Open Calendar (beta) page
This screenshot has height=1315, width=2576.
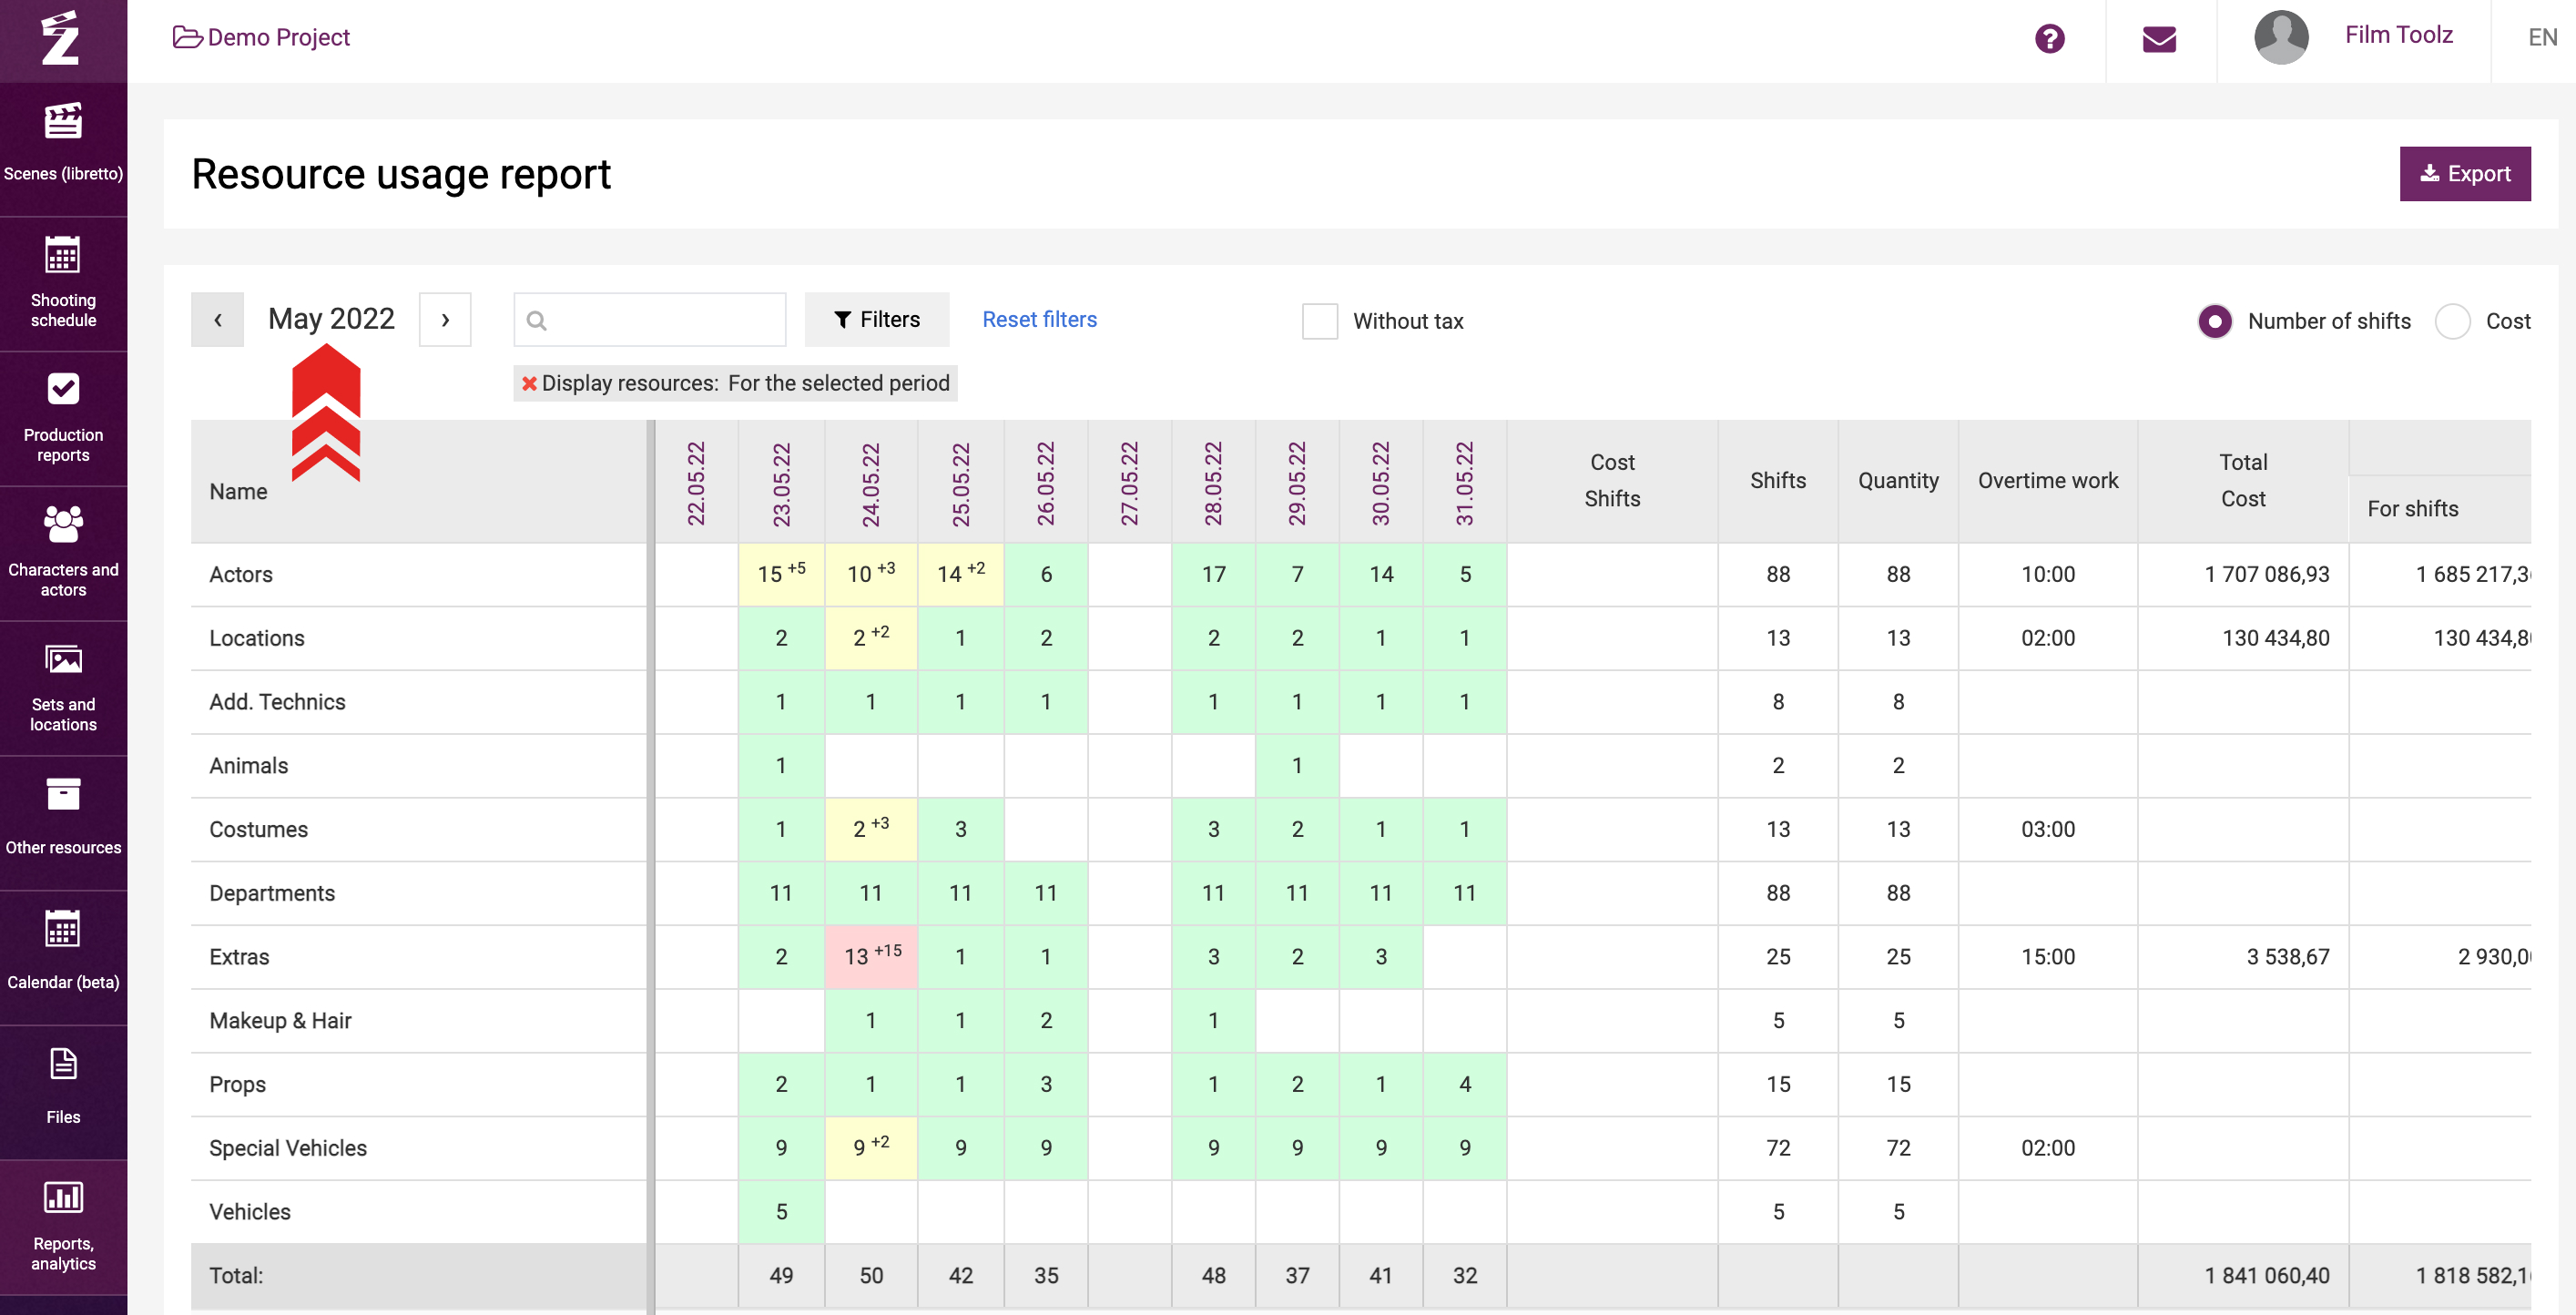pyautogui.click(x=63, y=957)
